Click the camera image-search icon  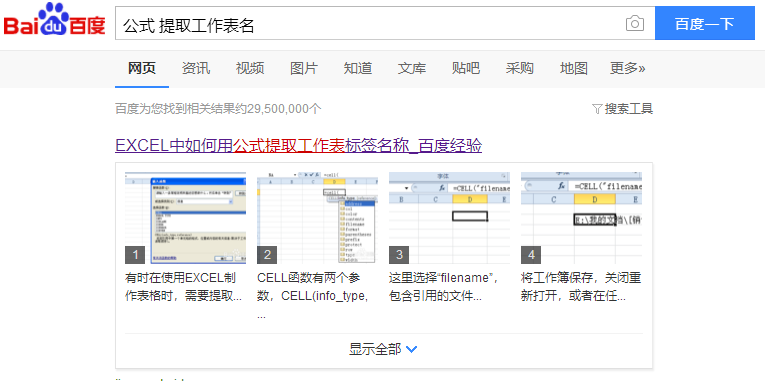[x=635, y=23]
